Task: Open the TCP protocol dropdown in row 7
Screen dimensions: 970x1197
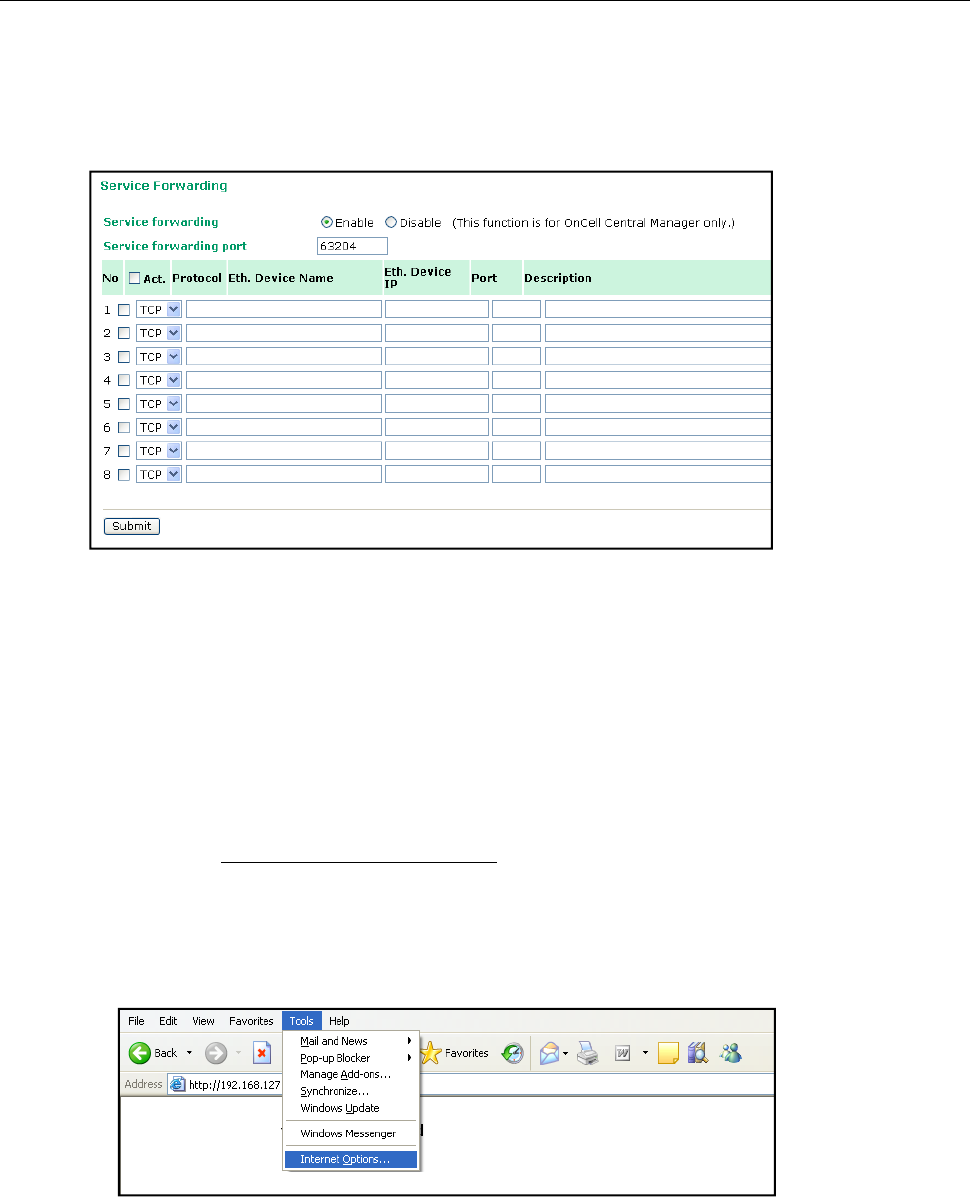Action: (x=159, y=450)
